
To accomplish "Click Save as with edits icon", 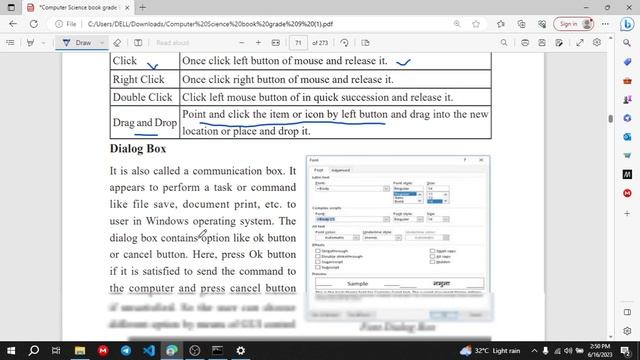I will pos(559,42).
